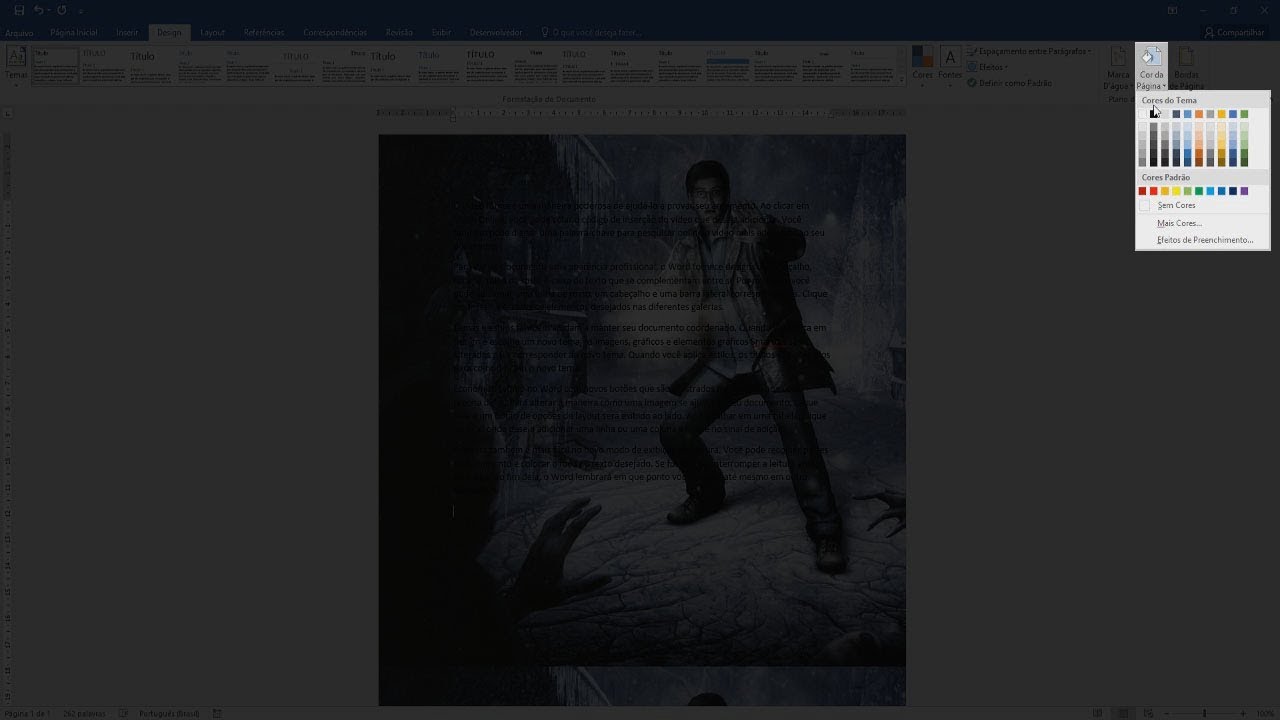The width and height of the screenshot is (1280, 720).
Task: Switch to the Correspondências tab
Action: 335,33
